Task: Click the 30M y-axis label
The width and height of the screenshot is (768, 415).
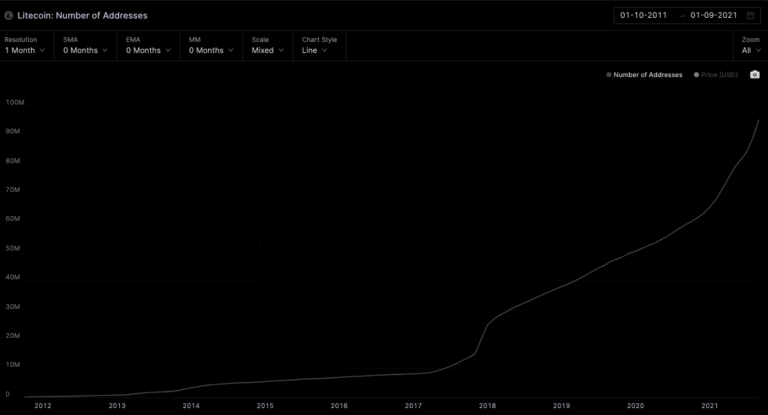Action: [13, 307]
